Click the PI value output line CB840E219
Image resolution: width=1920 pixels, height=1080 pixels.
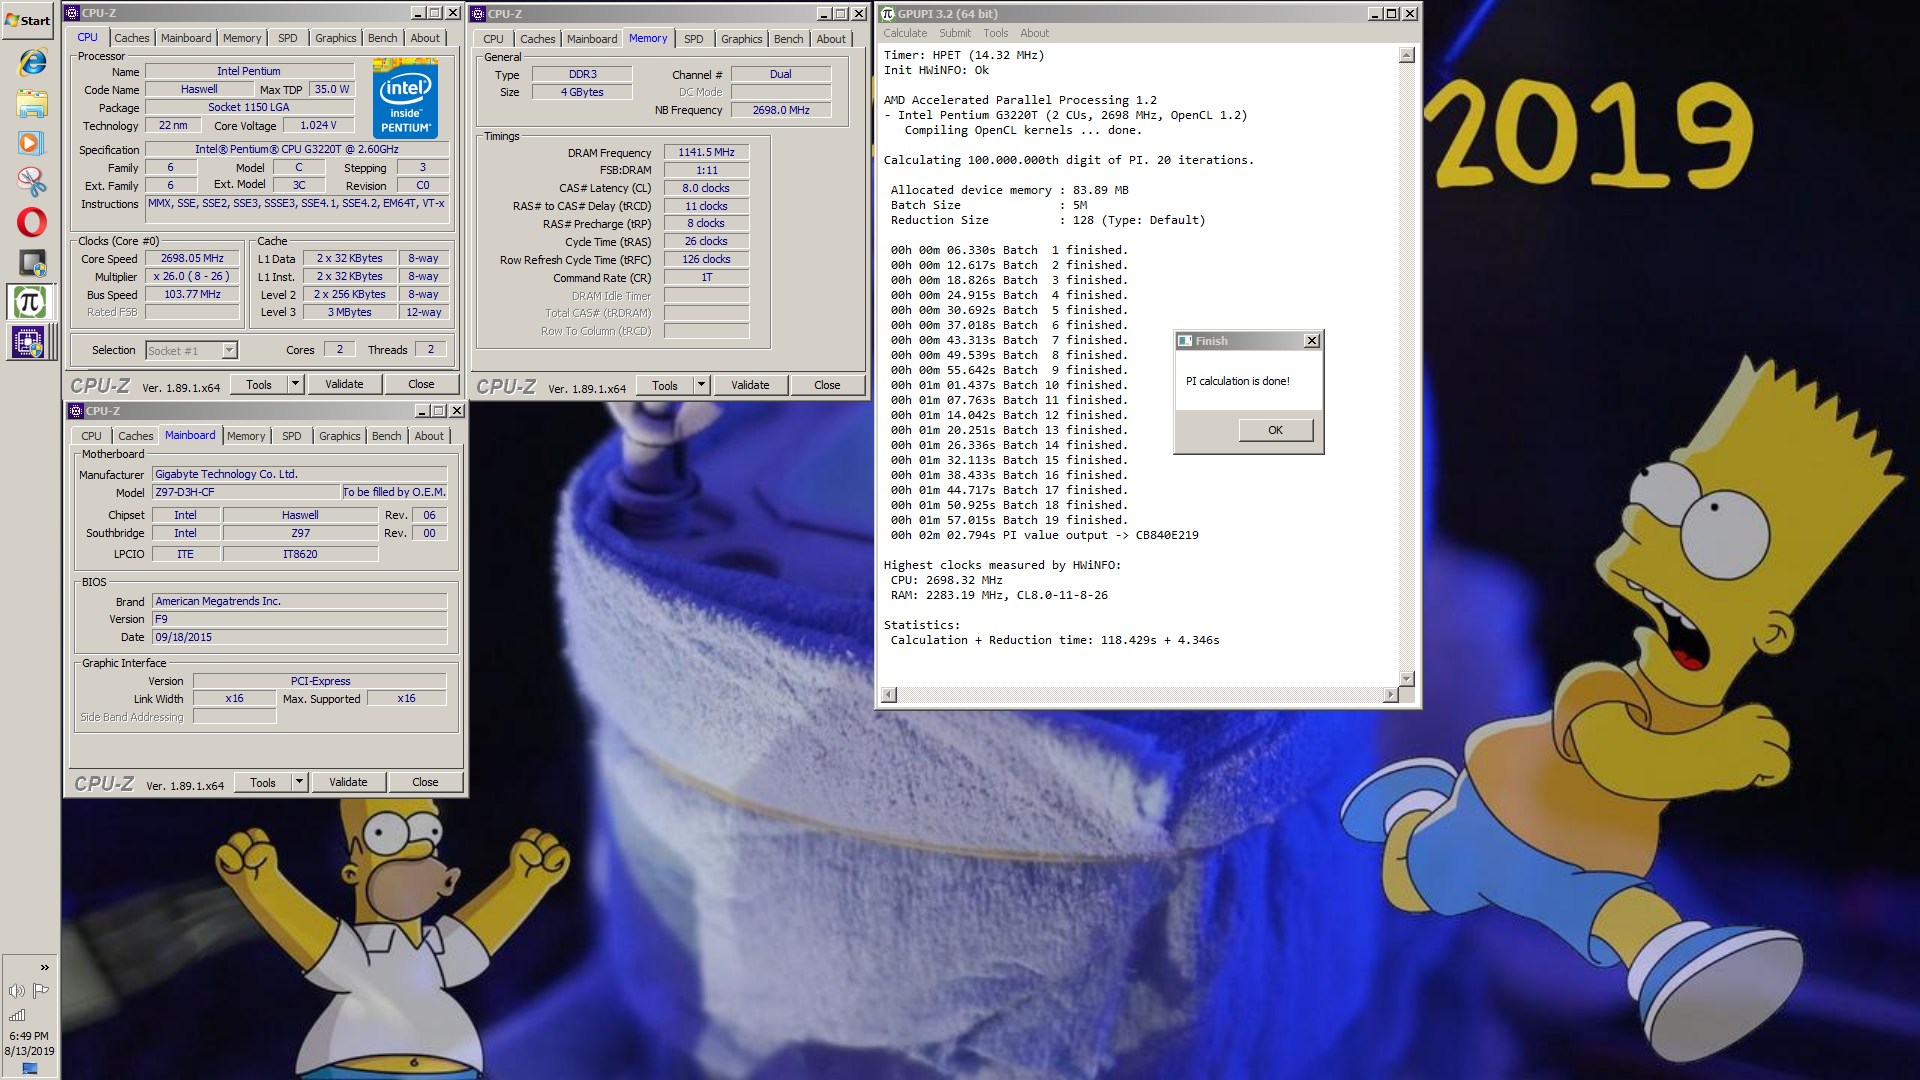point(1044,535)
